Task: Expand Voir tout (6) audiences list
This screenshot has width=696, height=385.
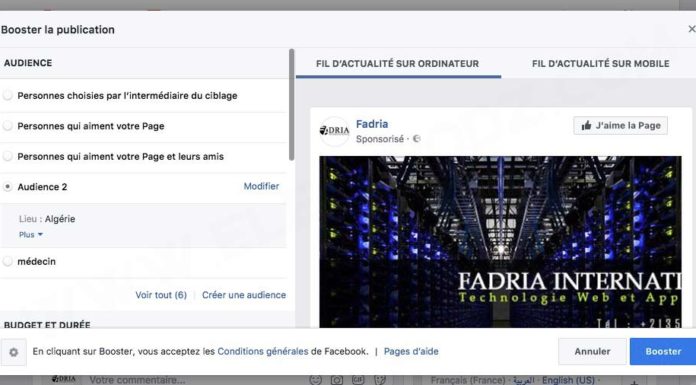Action: coord(161,295)
